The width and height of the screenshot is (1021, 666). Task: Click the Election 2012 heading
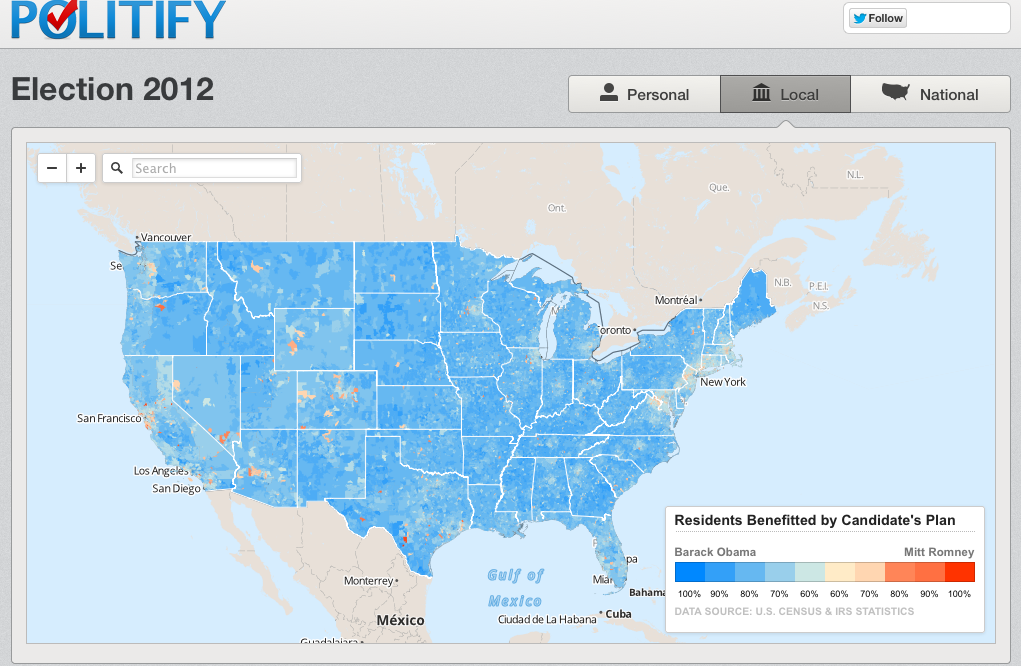[x=113, y=89]
